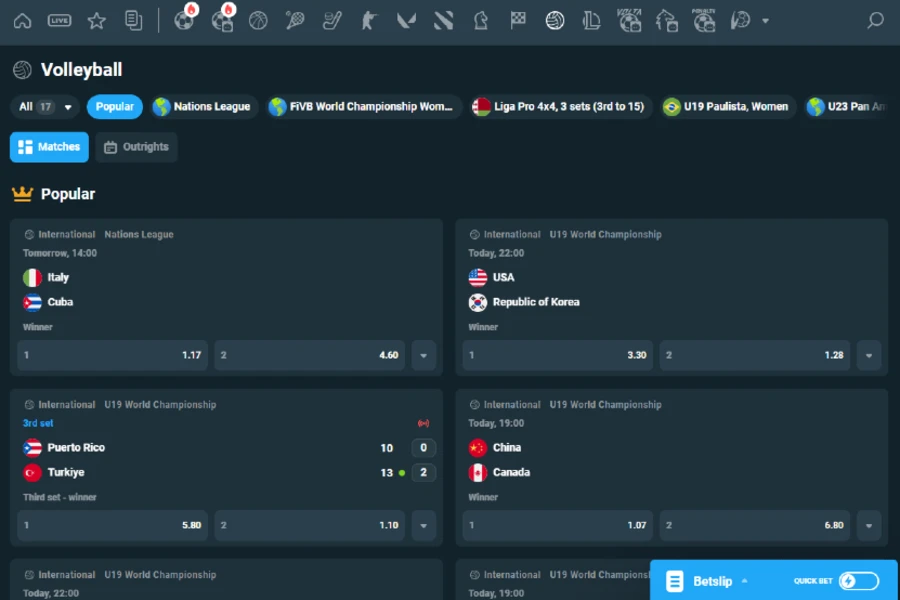
Task: Open search with the magnifier icon
Action: 875,19
